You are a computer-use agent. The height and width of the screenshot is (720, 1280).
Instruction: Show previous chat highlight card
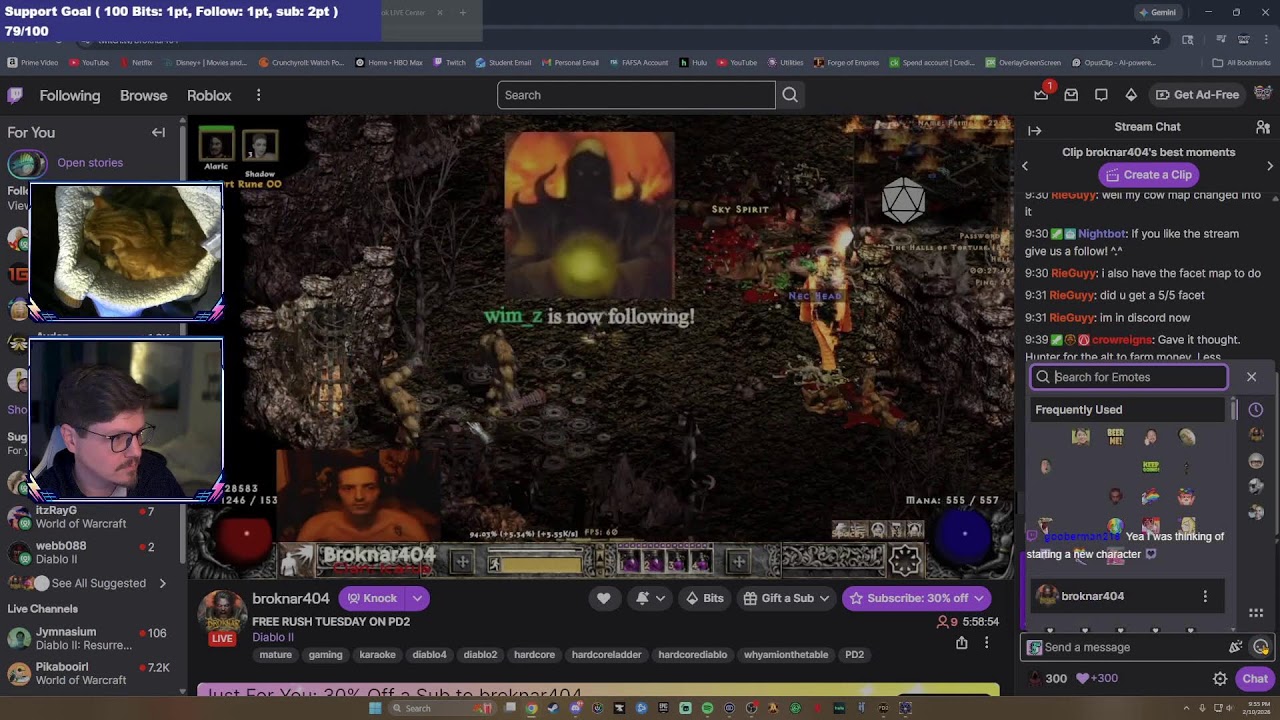[1024, 166]
